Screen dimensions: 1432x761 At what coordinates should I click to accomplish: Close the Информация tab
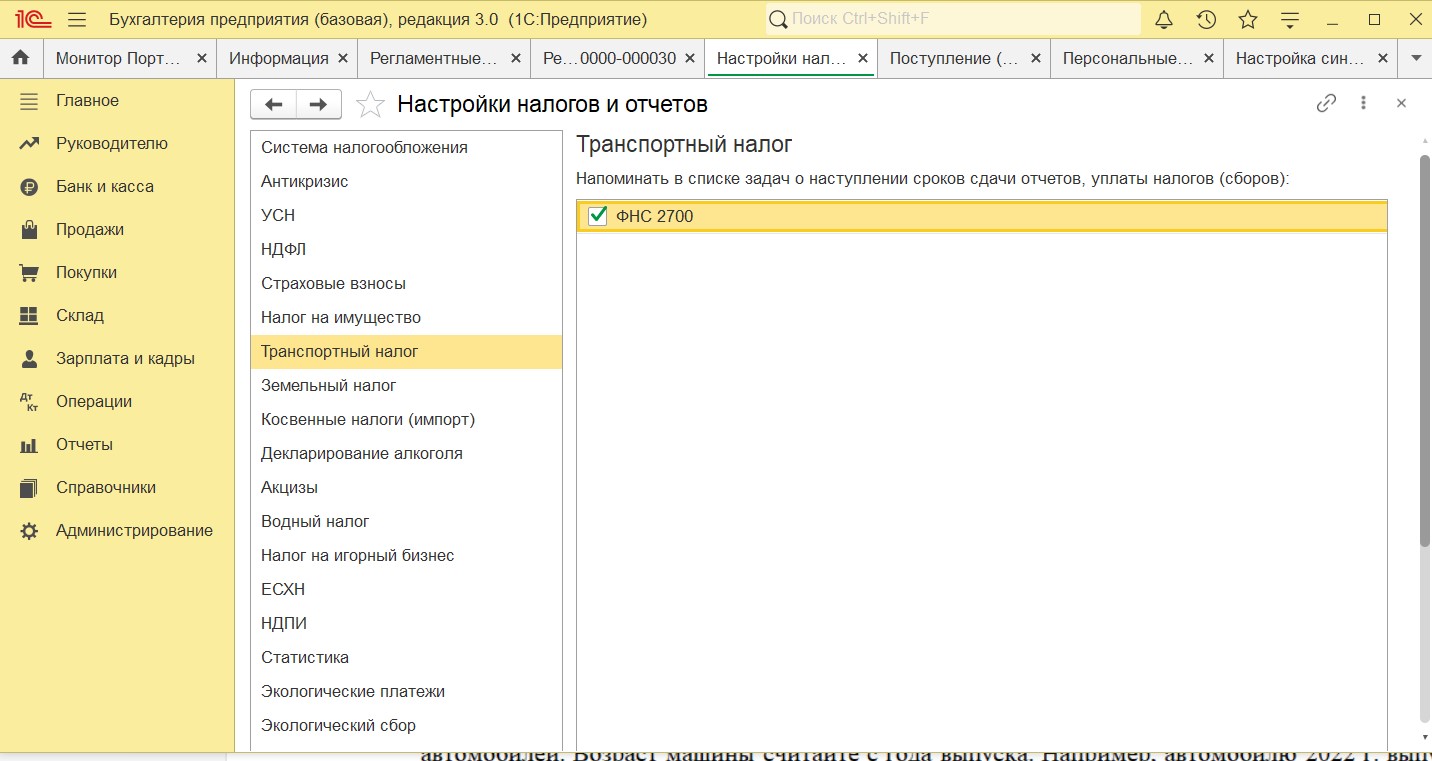(x=343, y=58)
